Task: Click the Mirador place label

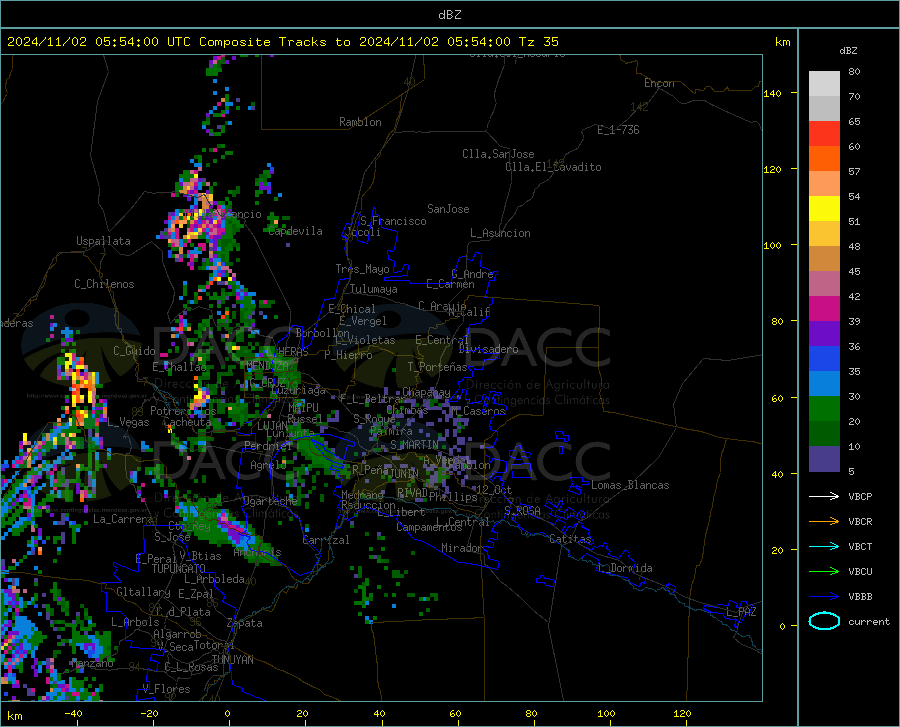Action: [x=461, y=548]
